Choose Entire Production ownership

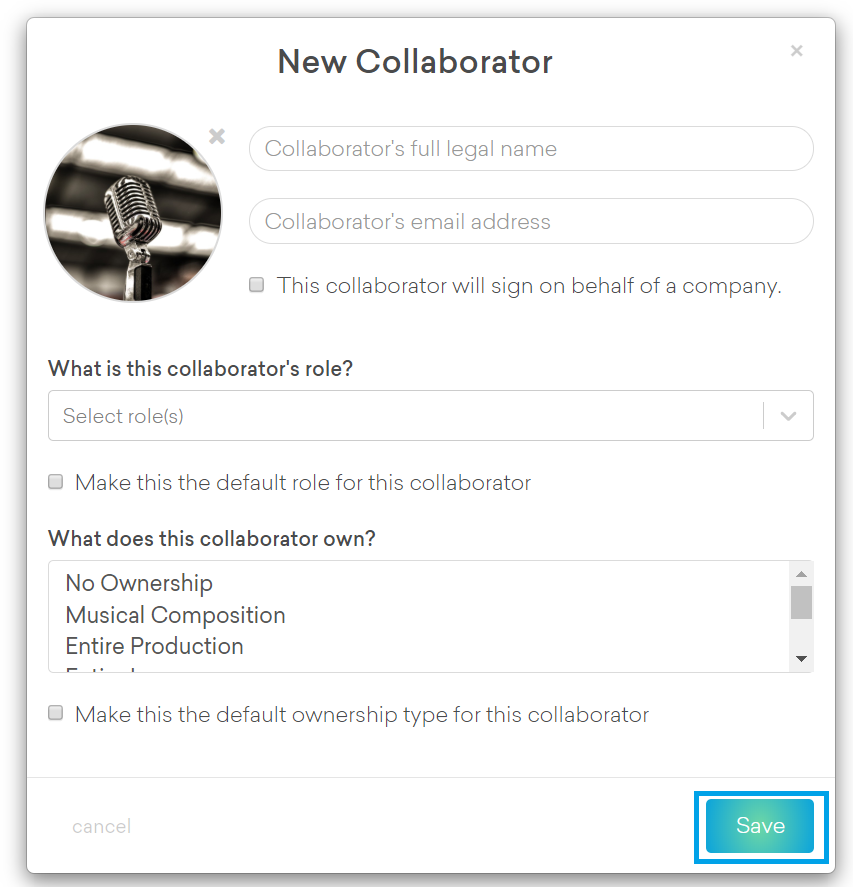pyautogui.click(x=154, y=646)
